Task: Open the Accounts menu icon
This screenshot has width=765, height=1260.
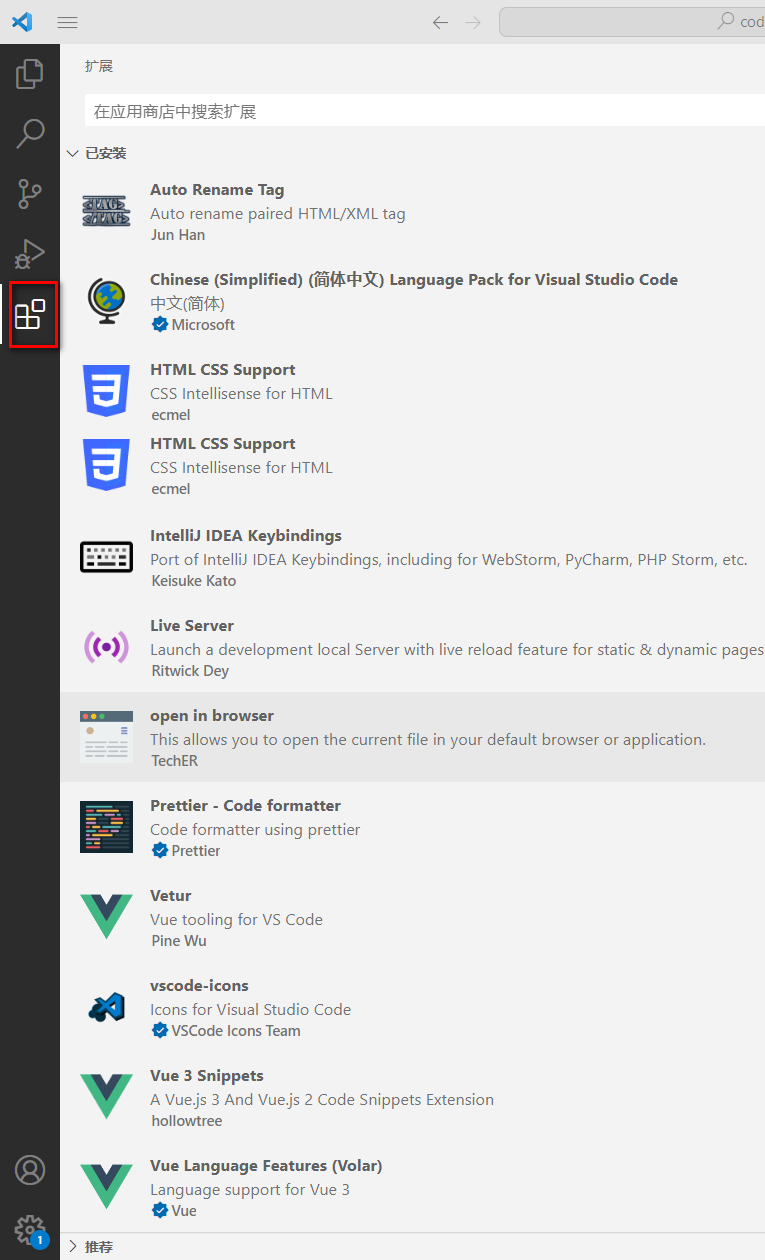Action: (30, 1169)
